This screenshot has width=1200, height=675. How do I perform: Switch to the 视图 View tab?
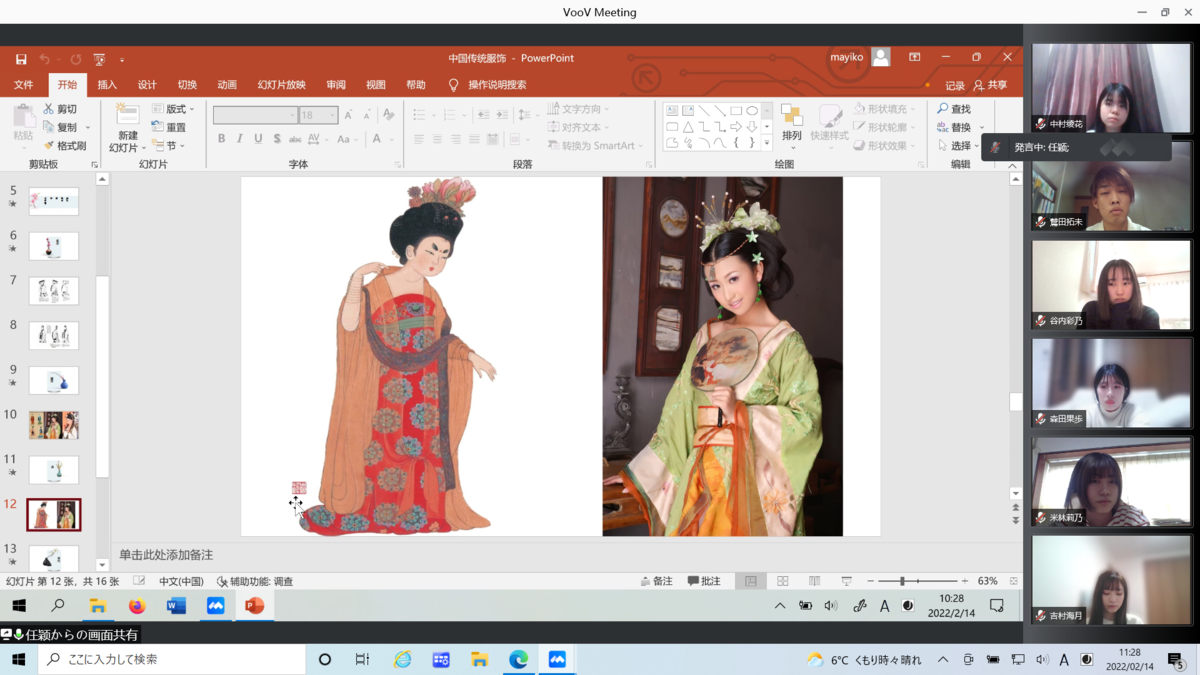(x=376, y=86)
